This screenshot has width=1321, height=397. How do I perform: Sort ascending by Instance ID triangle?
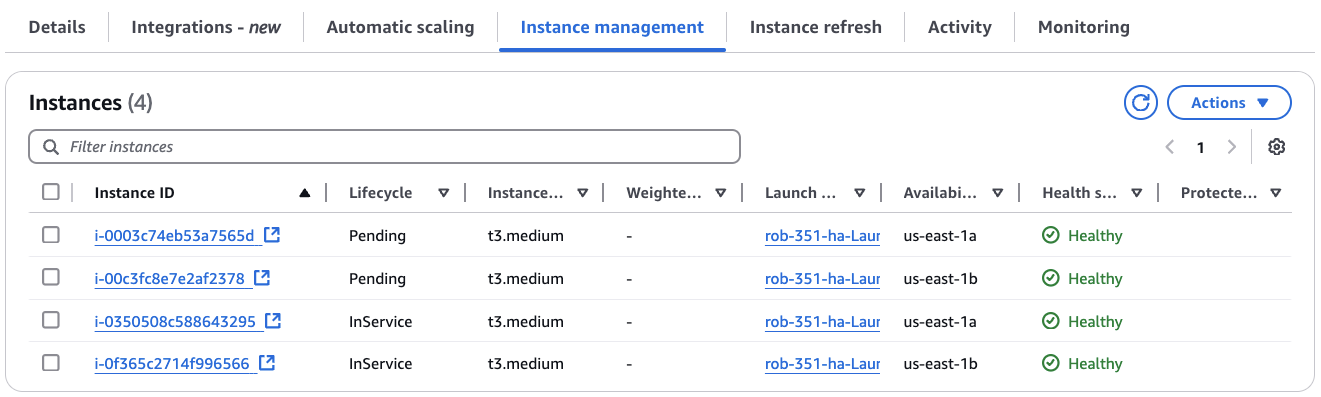[x=305, y=193]
